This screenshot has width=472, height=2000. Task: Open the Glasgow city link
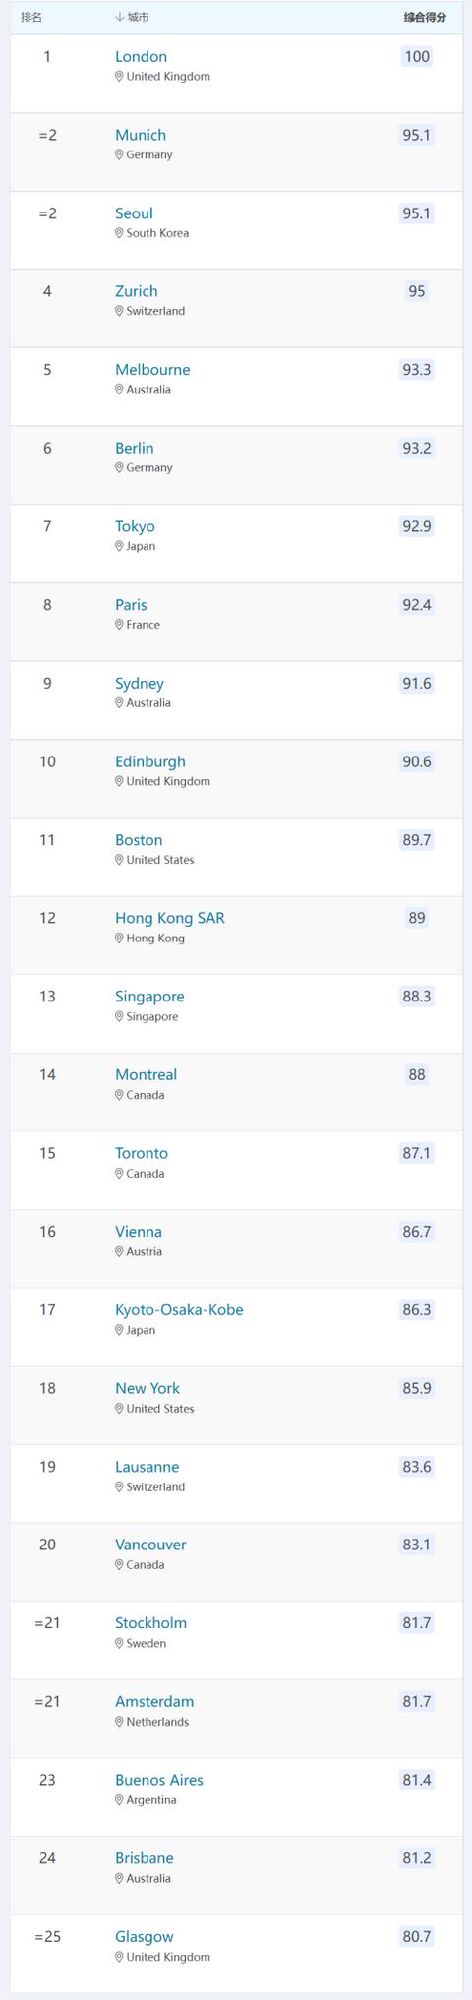[144, 1937]
